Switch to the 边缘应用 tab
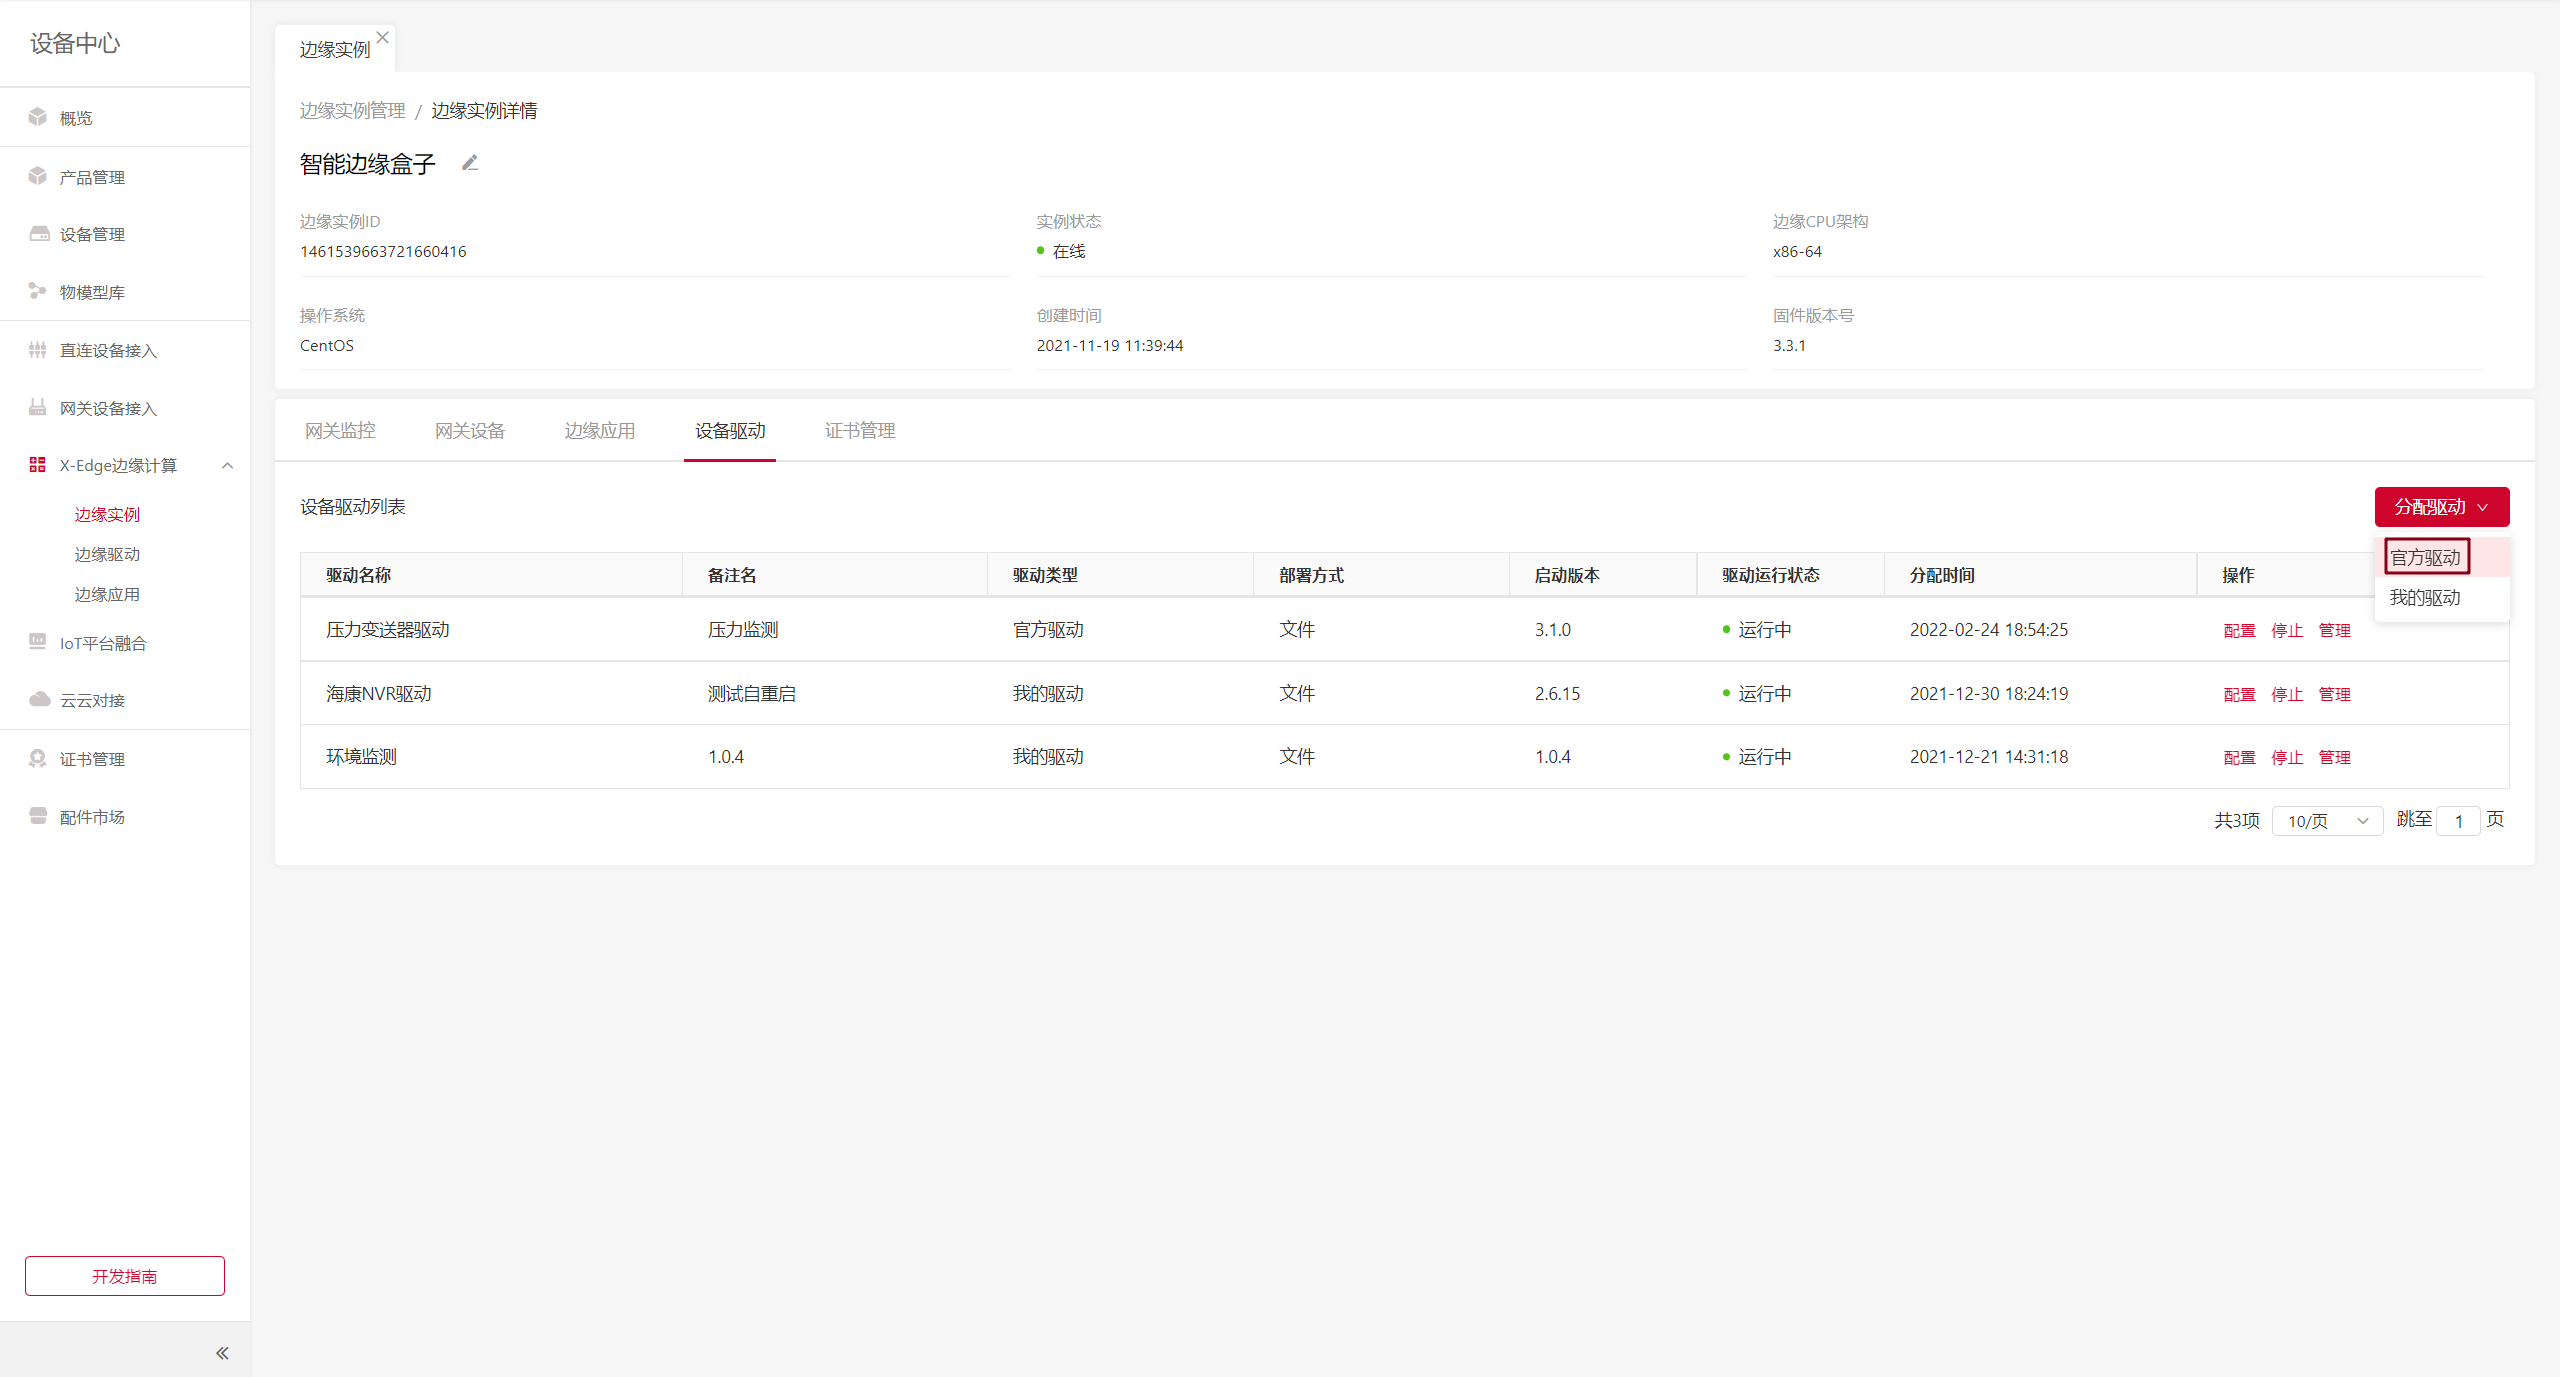 (x=600, y=431)
